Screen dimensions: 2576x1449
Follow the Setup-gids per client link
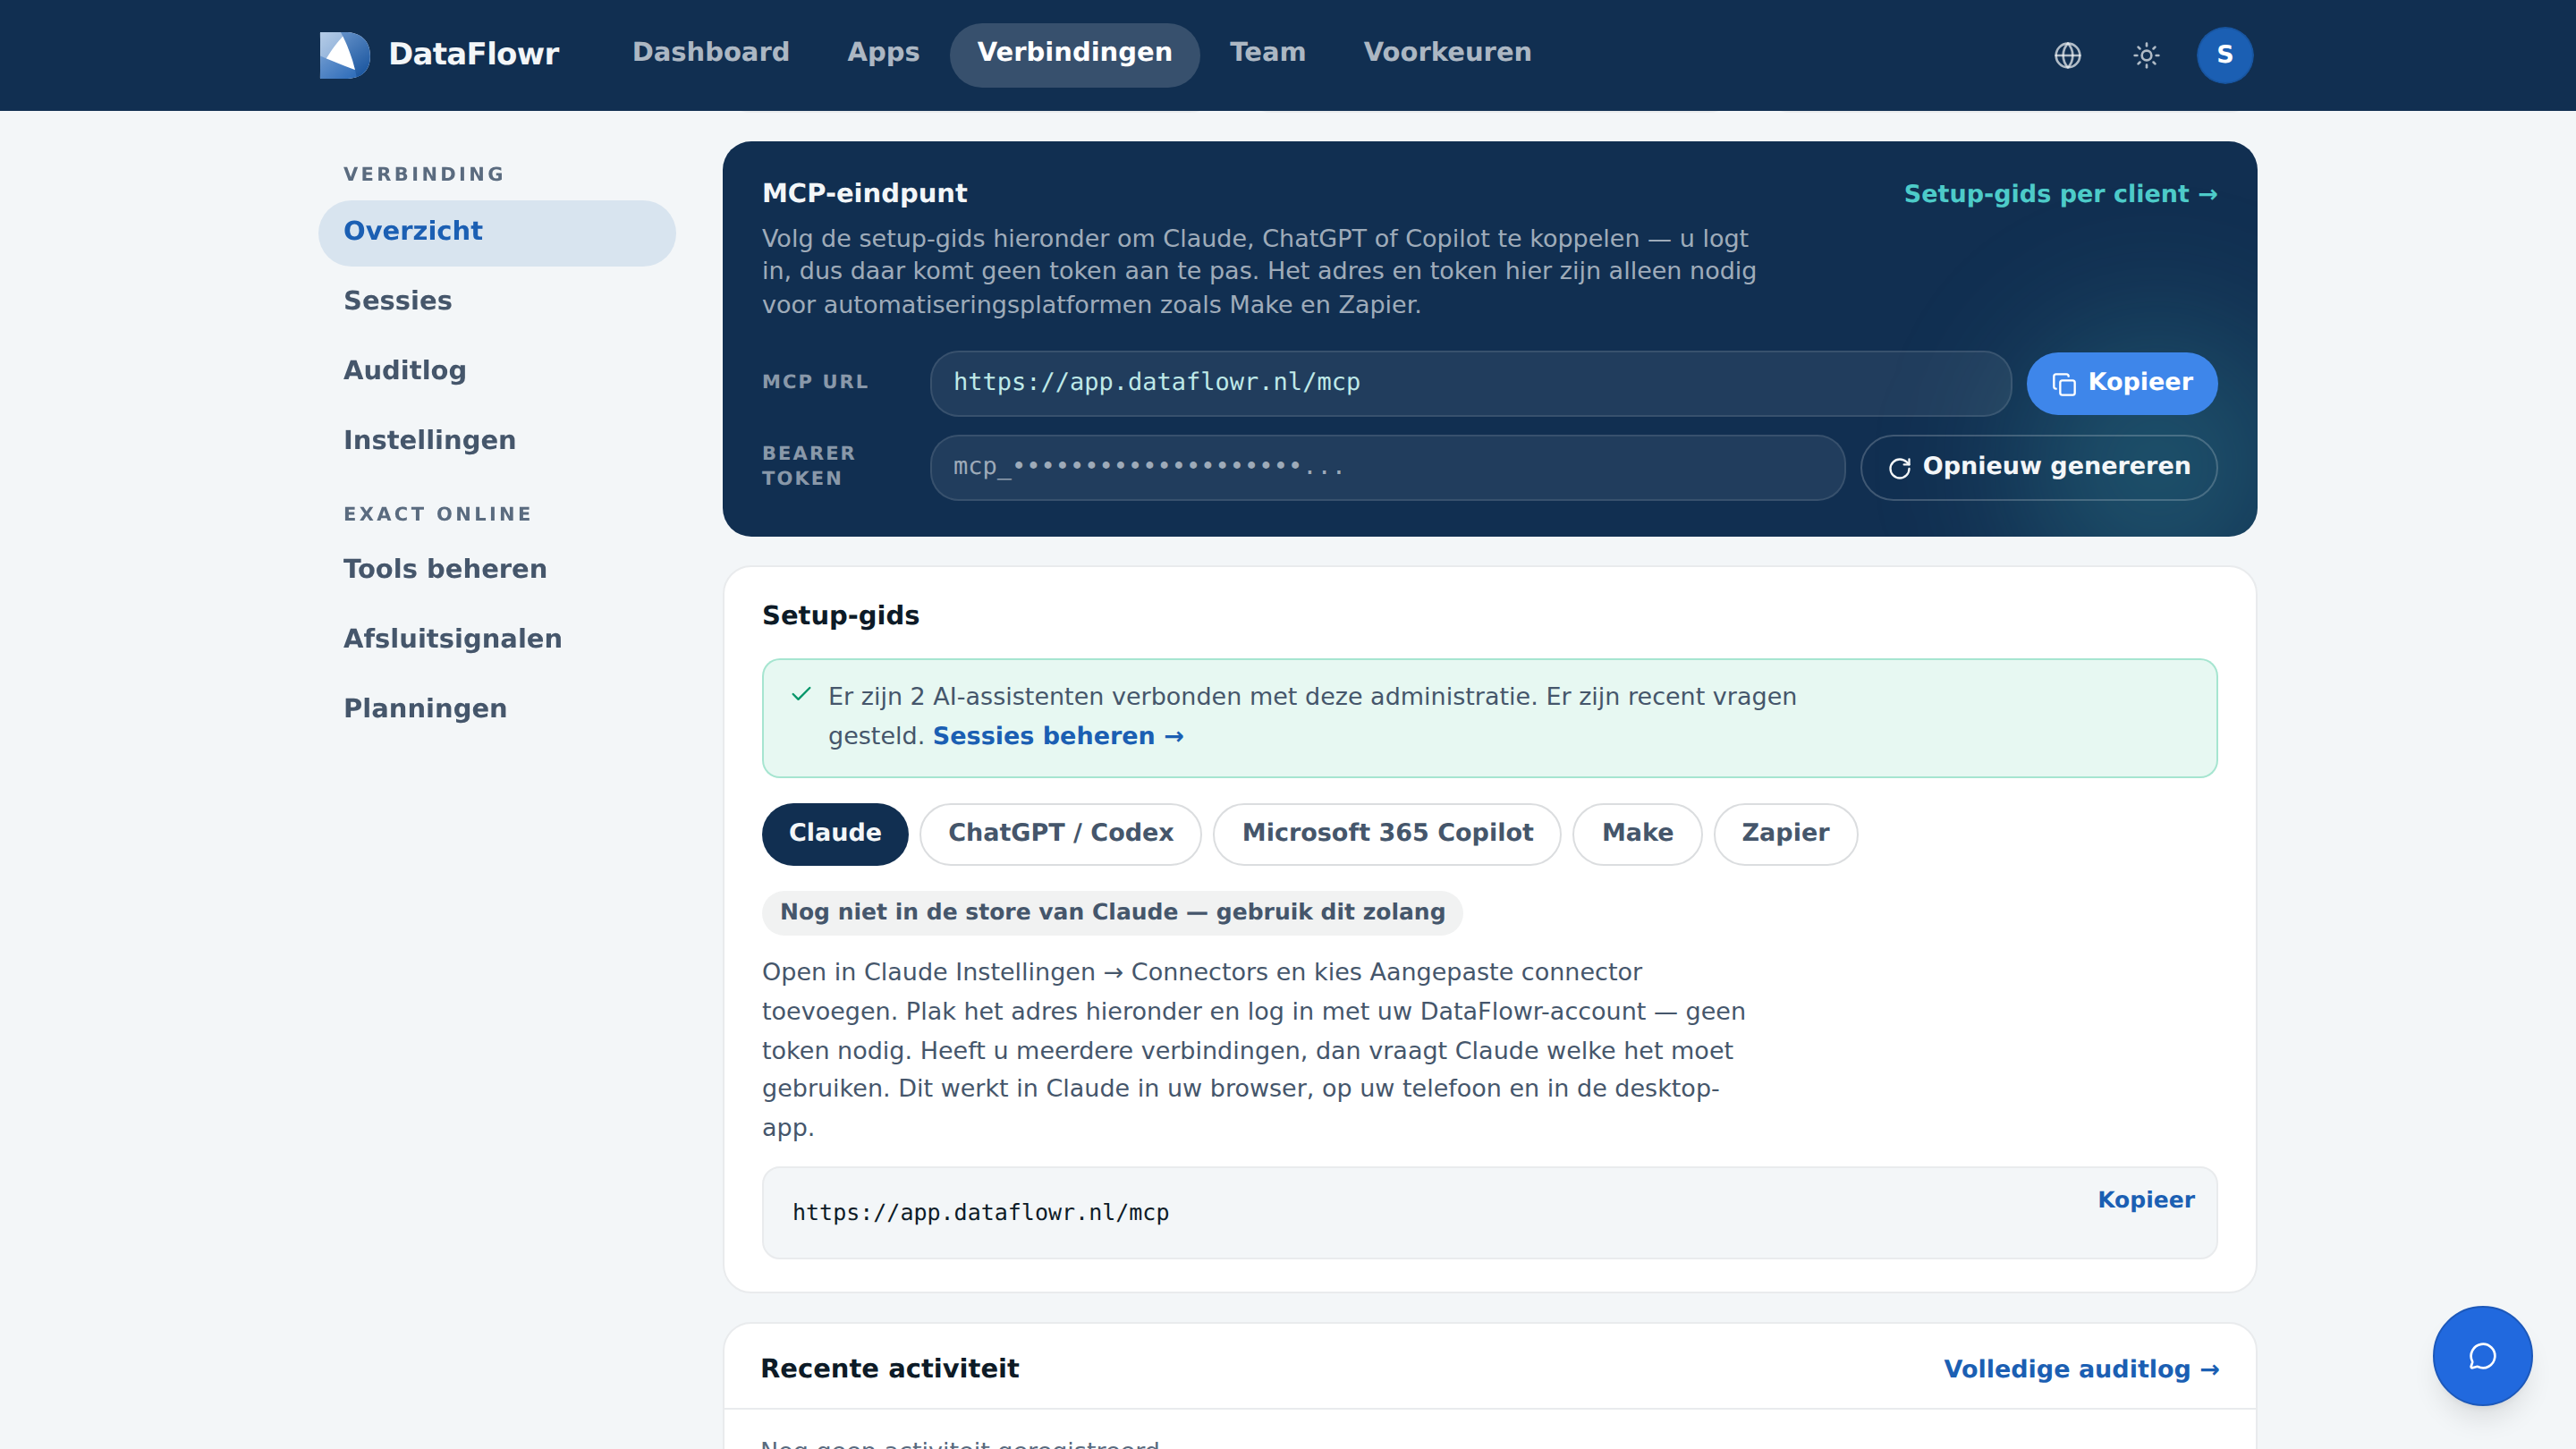(x=2060, y=194)
